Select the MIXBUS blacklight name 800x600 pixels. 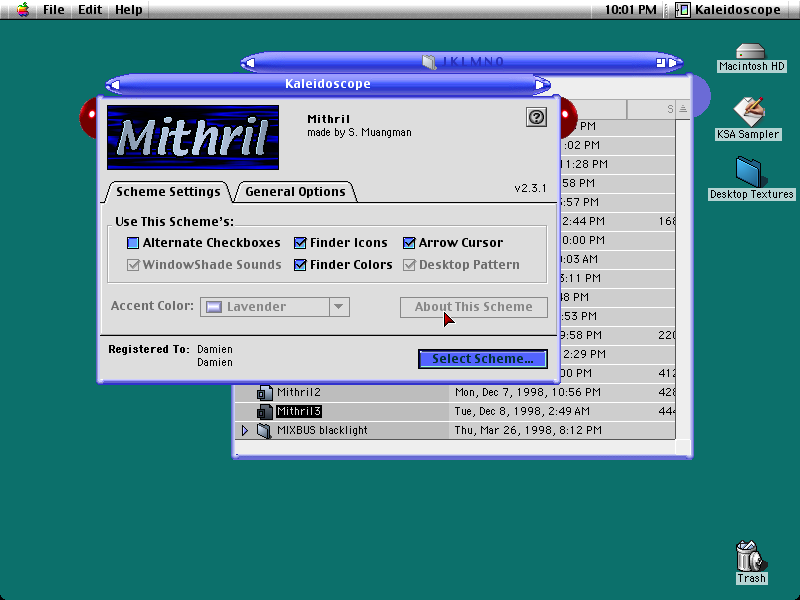pyautogui.click(x=322, y=430)
